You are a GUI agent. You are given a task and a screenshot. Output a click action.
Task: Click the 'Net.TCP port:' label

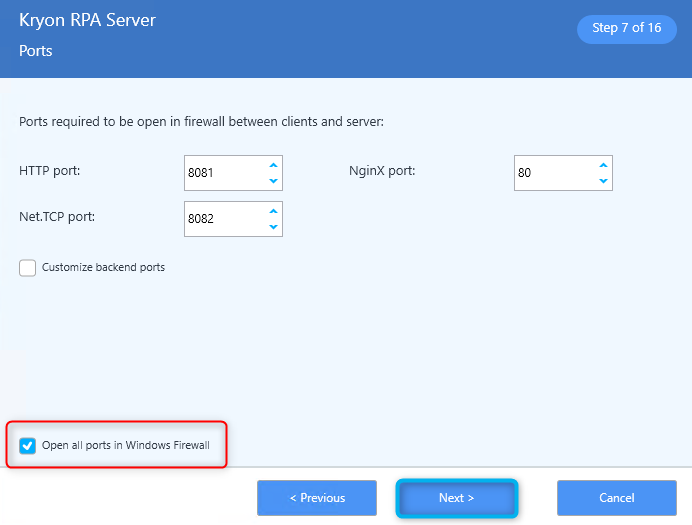(59, 217)
